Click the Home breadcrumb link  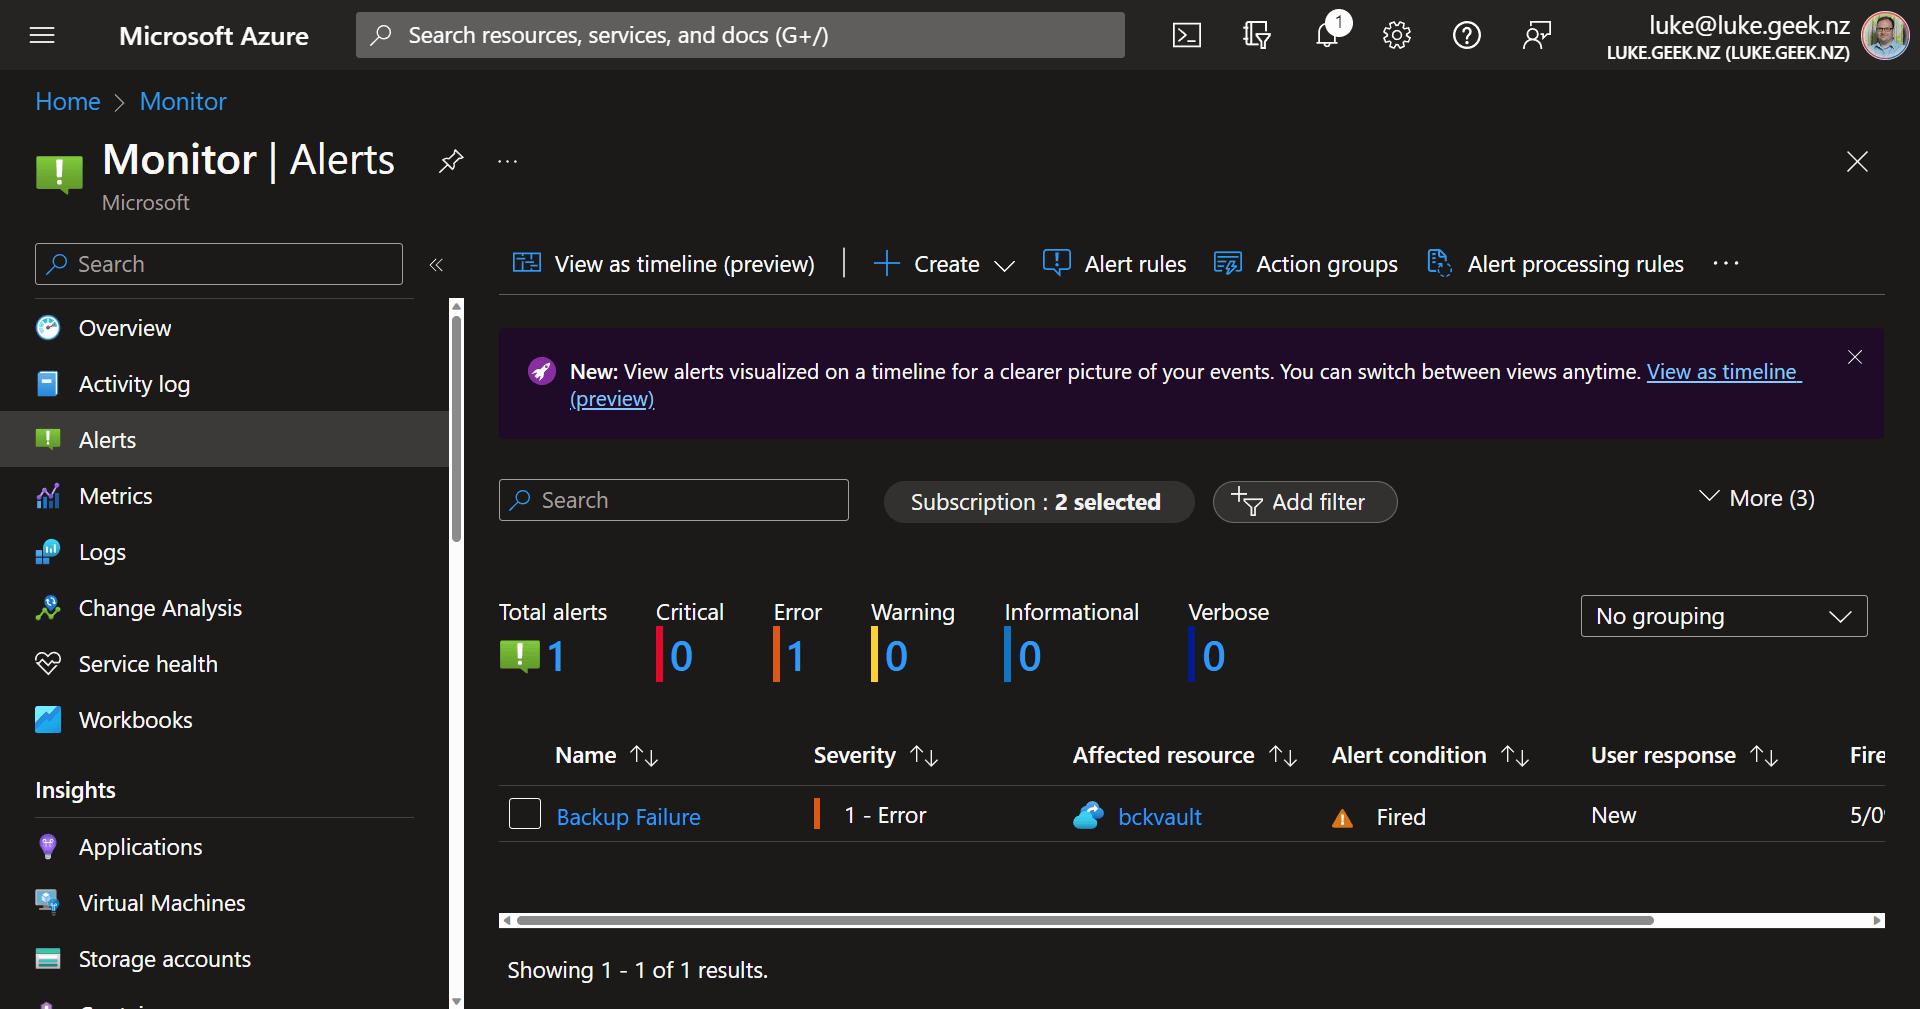click(x=68, y=102)
